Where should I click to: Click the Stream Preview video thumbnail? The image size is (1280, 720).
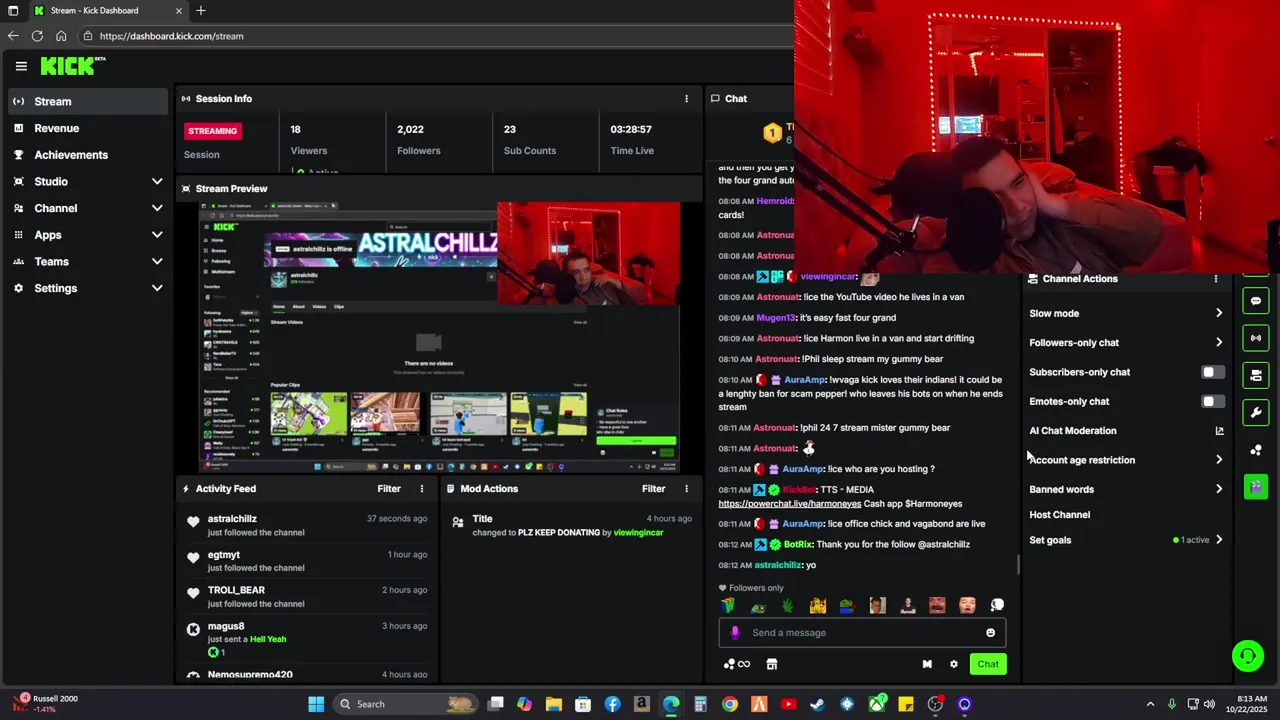click(439, 337)
